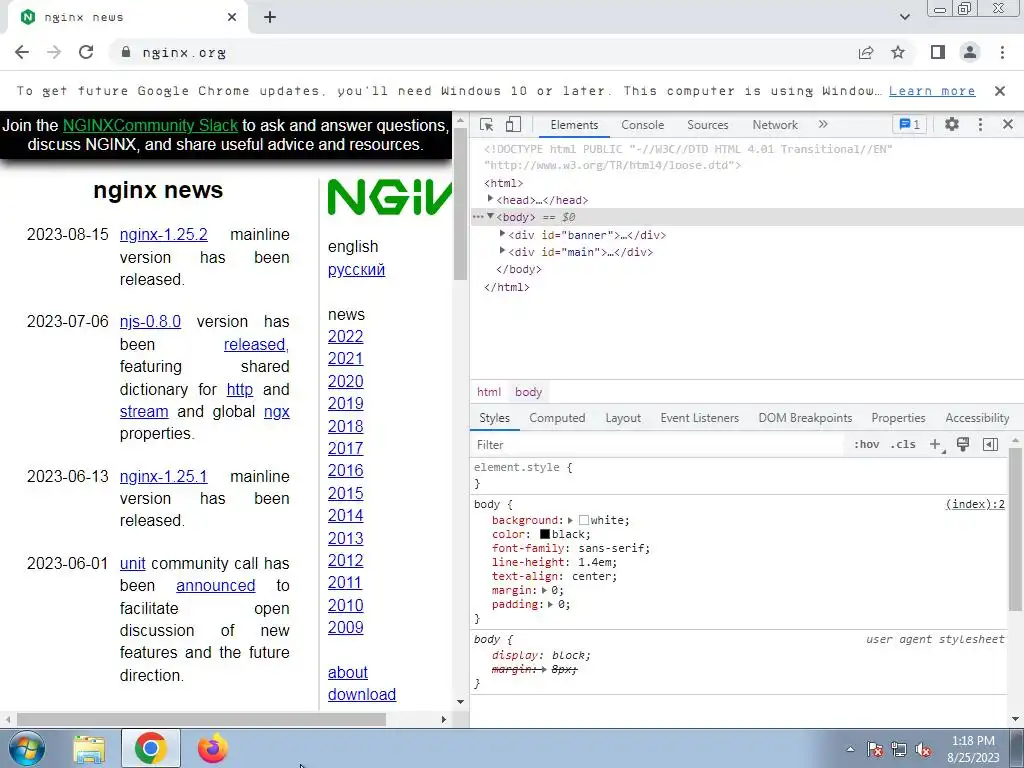Click the Learn more link

click(932, 91)
